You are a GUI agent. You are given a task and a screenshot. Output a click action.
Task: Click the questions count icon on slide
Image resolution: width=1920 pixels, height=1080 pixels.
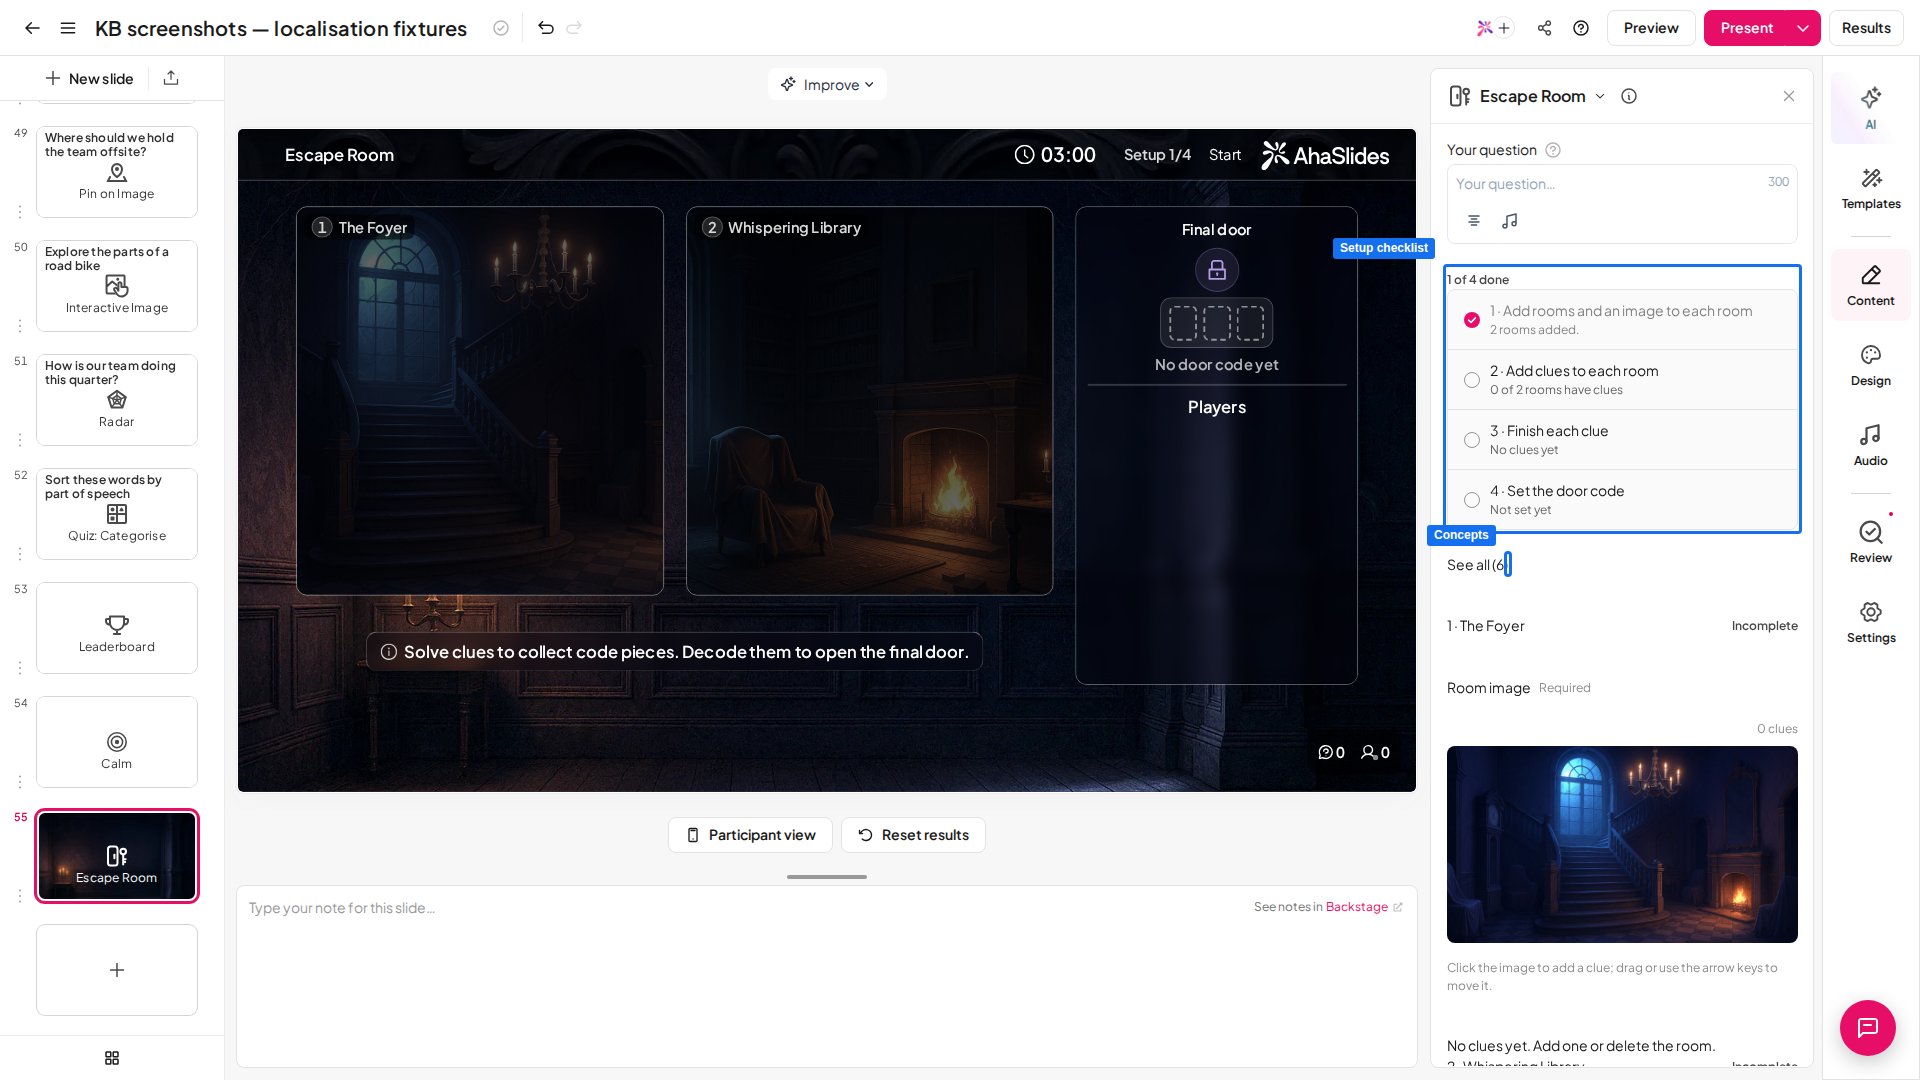click(1325, 752)
